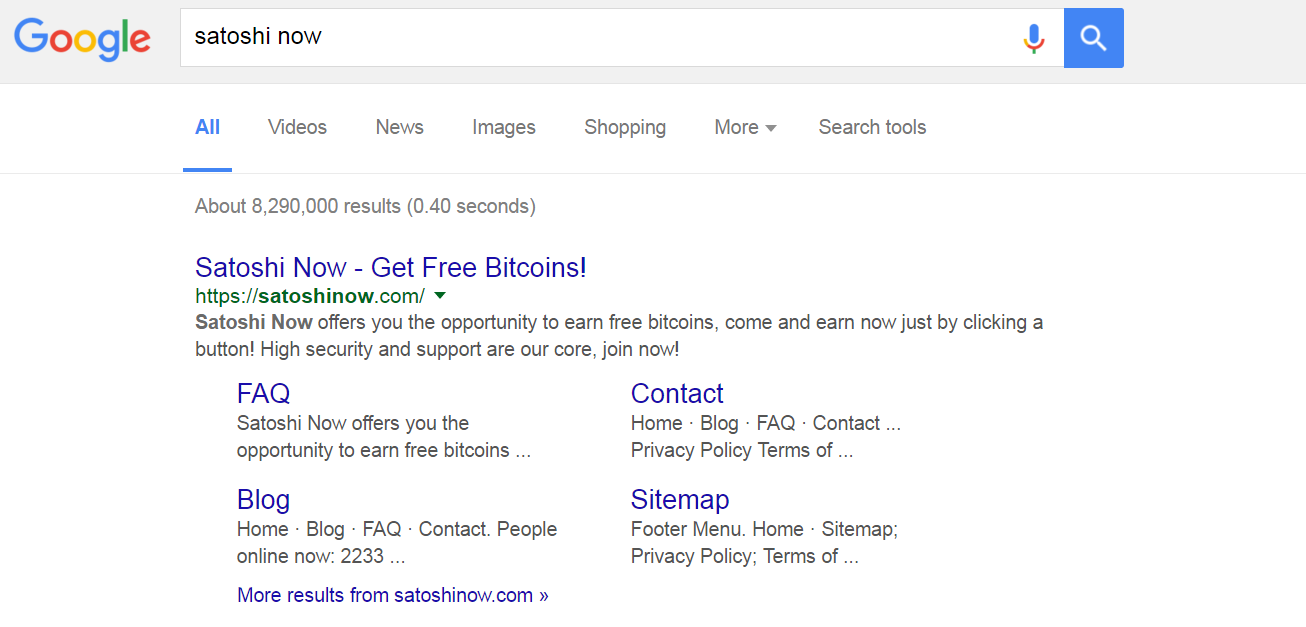Click the green satoshinow.com URL text
The image size is (1306, 627).
pyautogui.click(x=310, y=296)
